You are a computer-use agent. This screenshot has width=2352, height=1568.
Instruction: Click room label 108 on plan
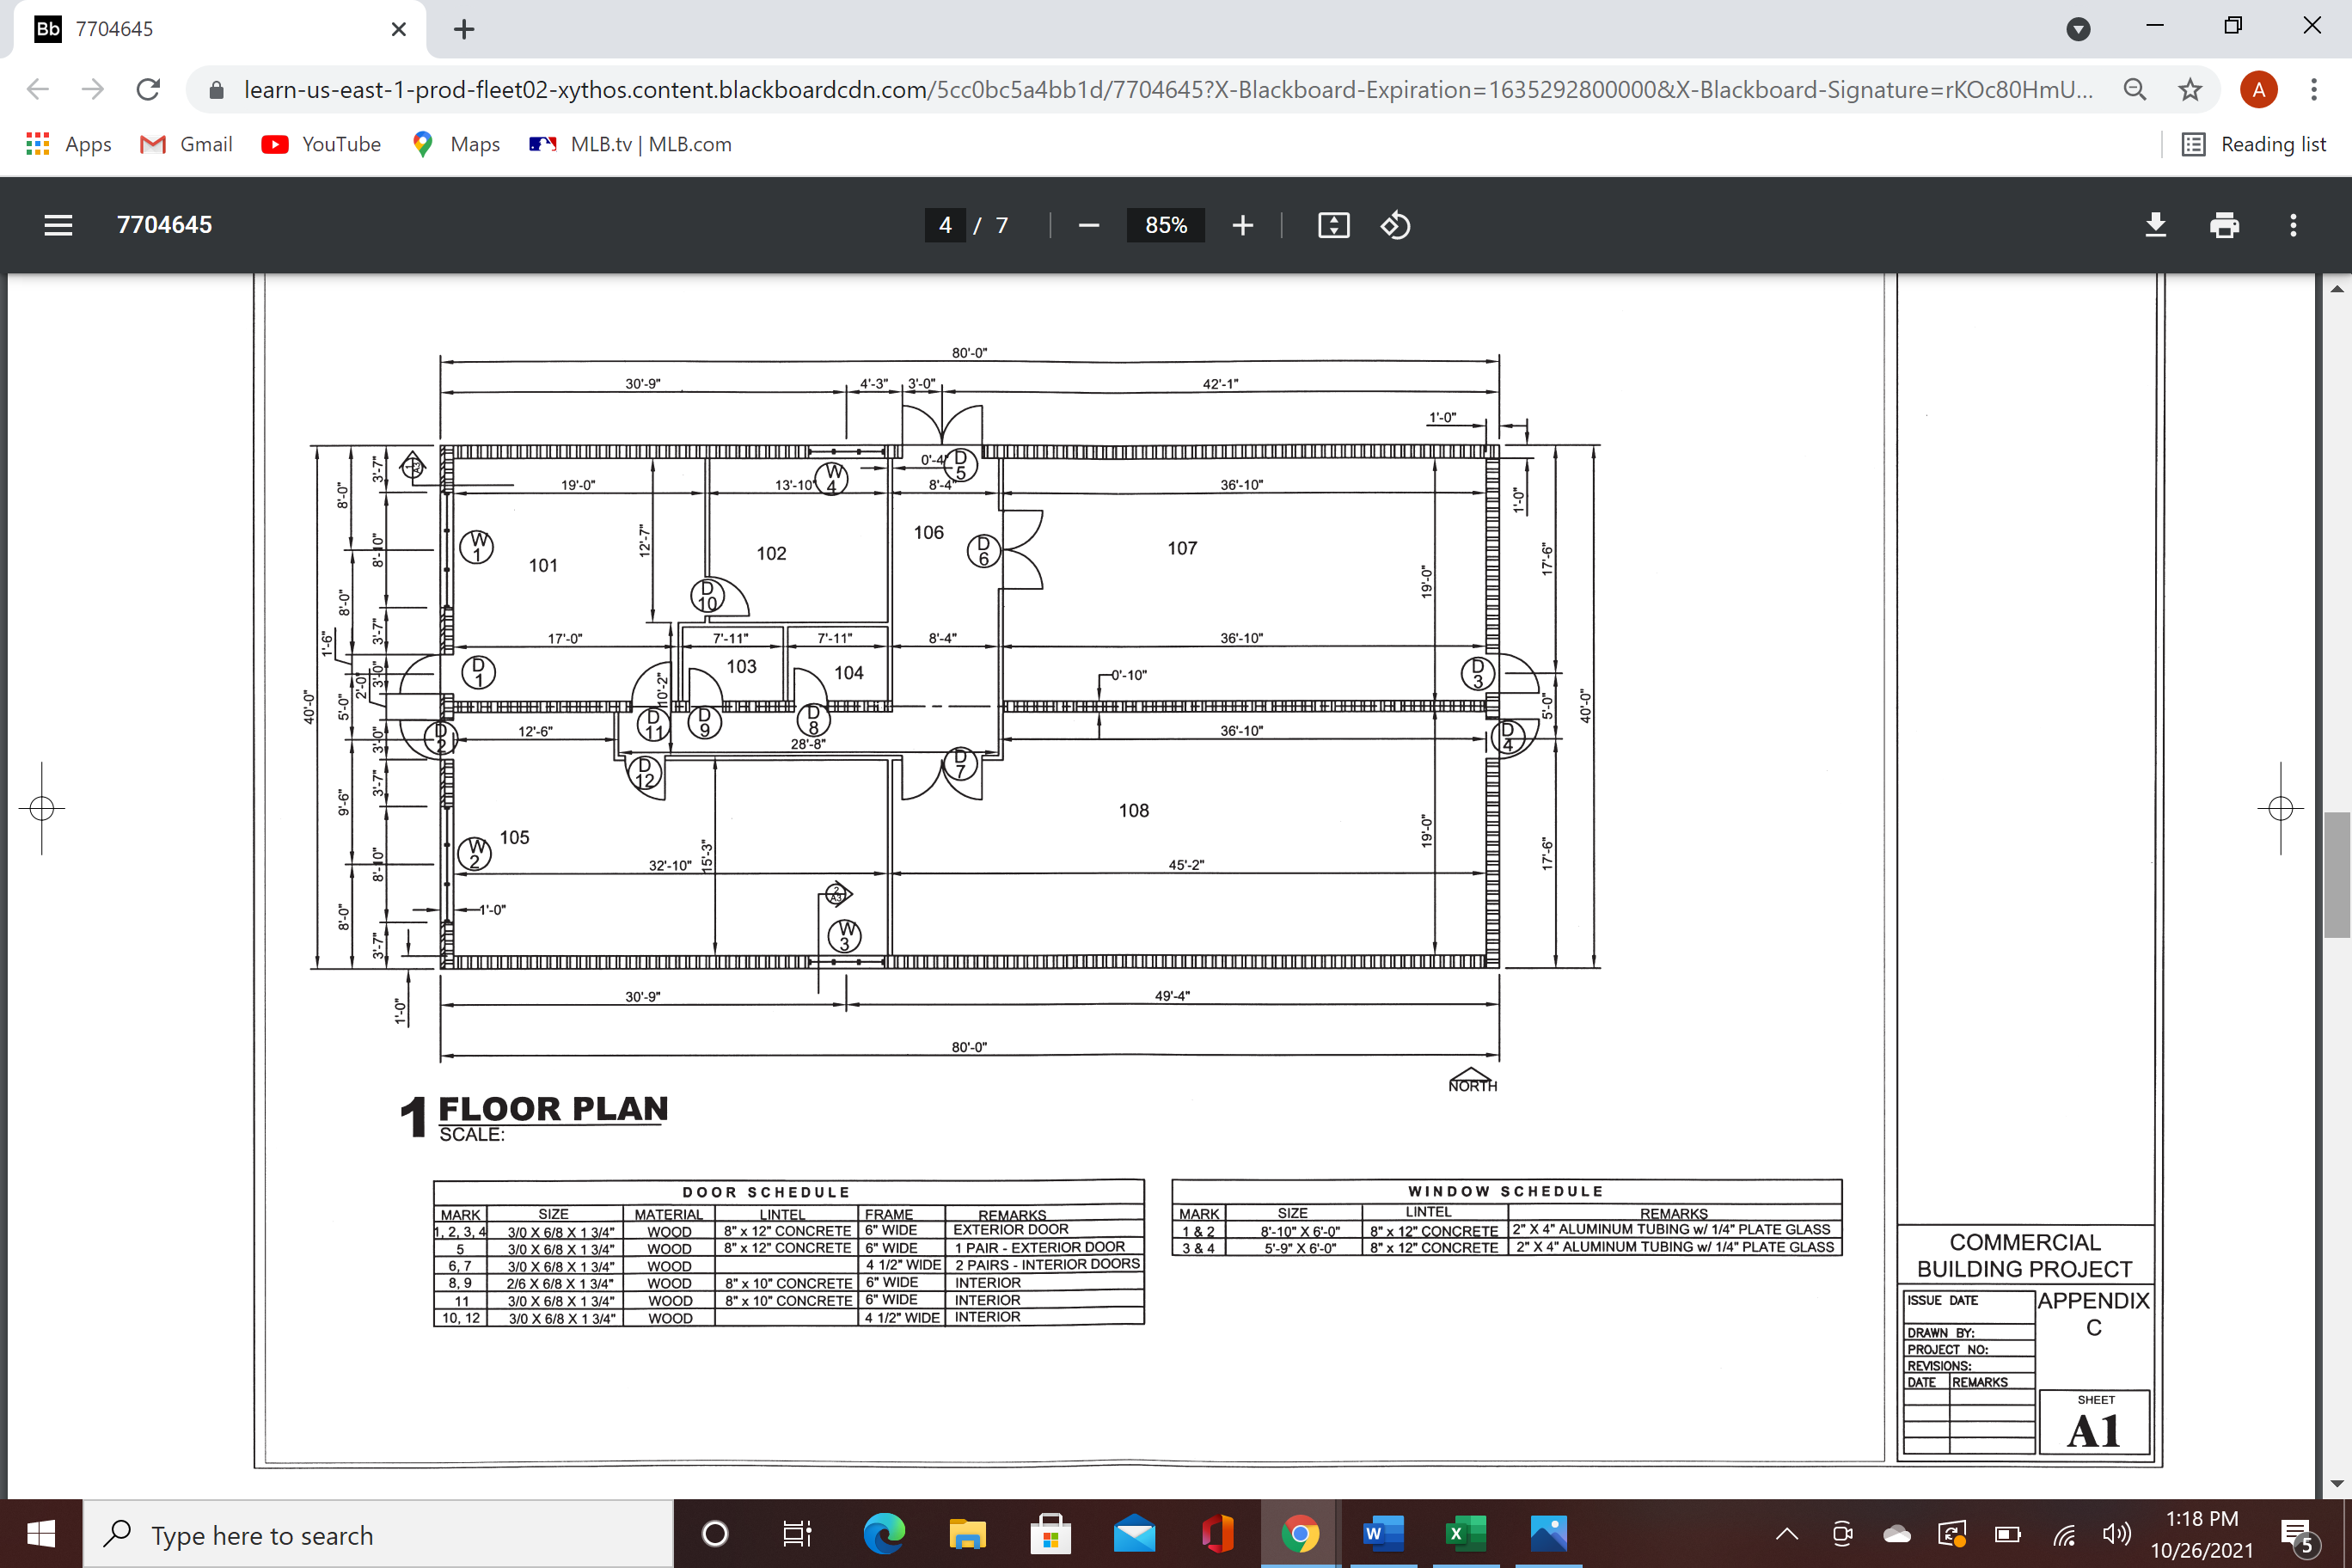(1134, 810)
